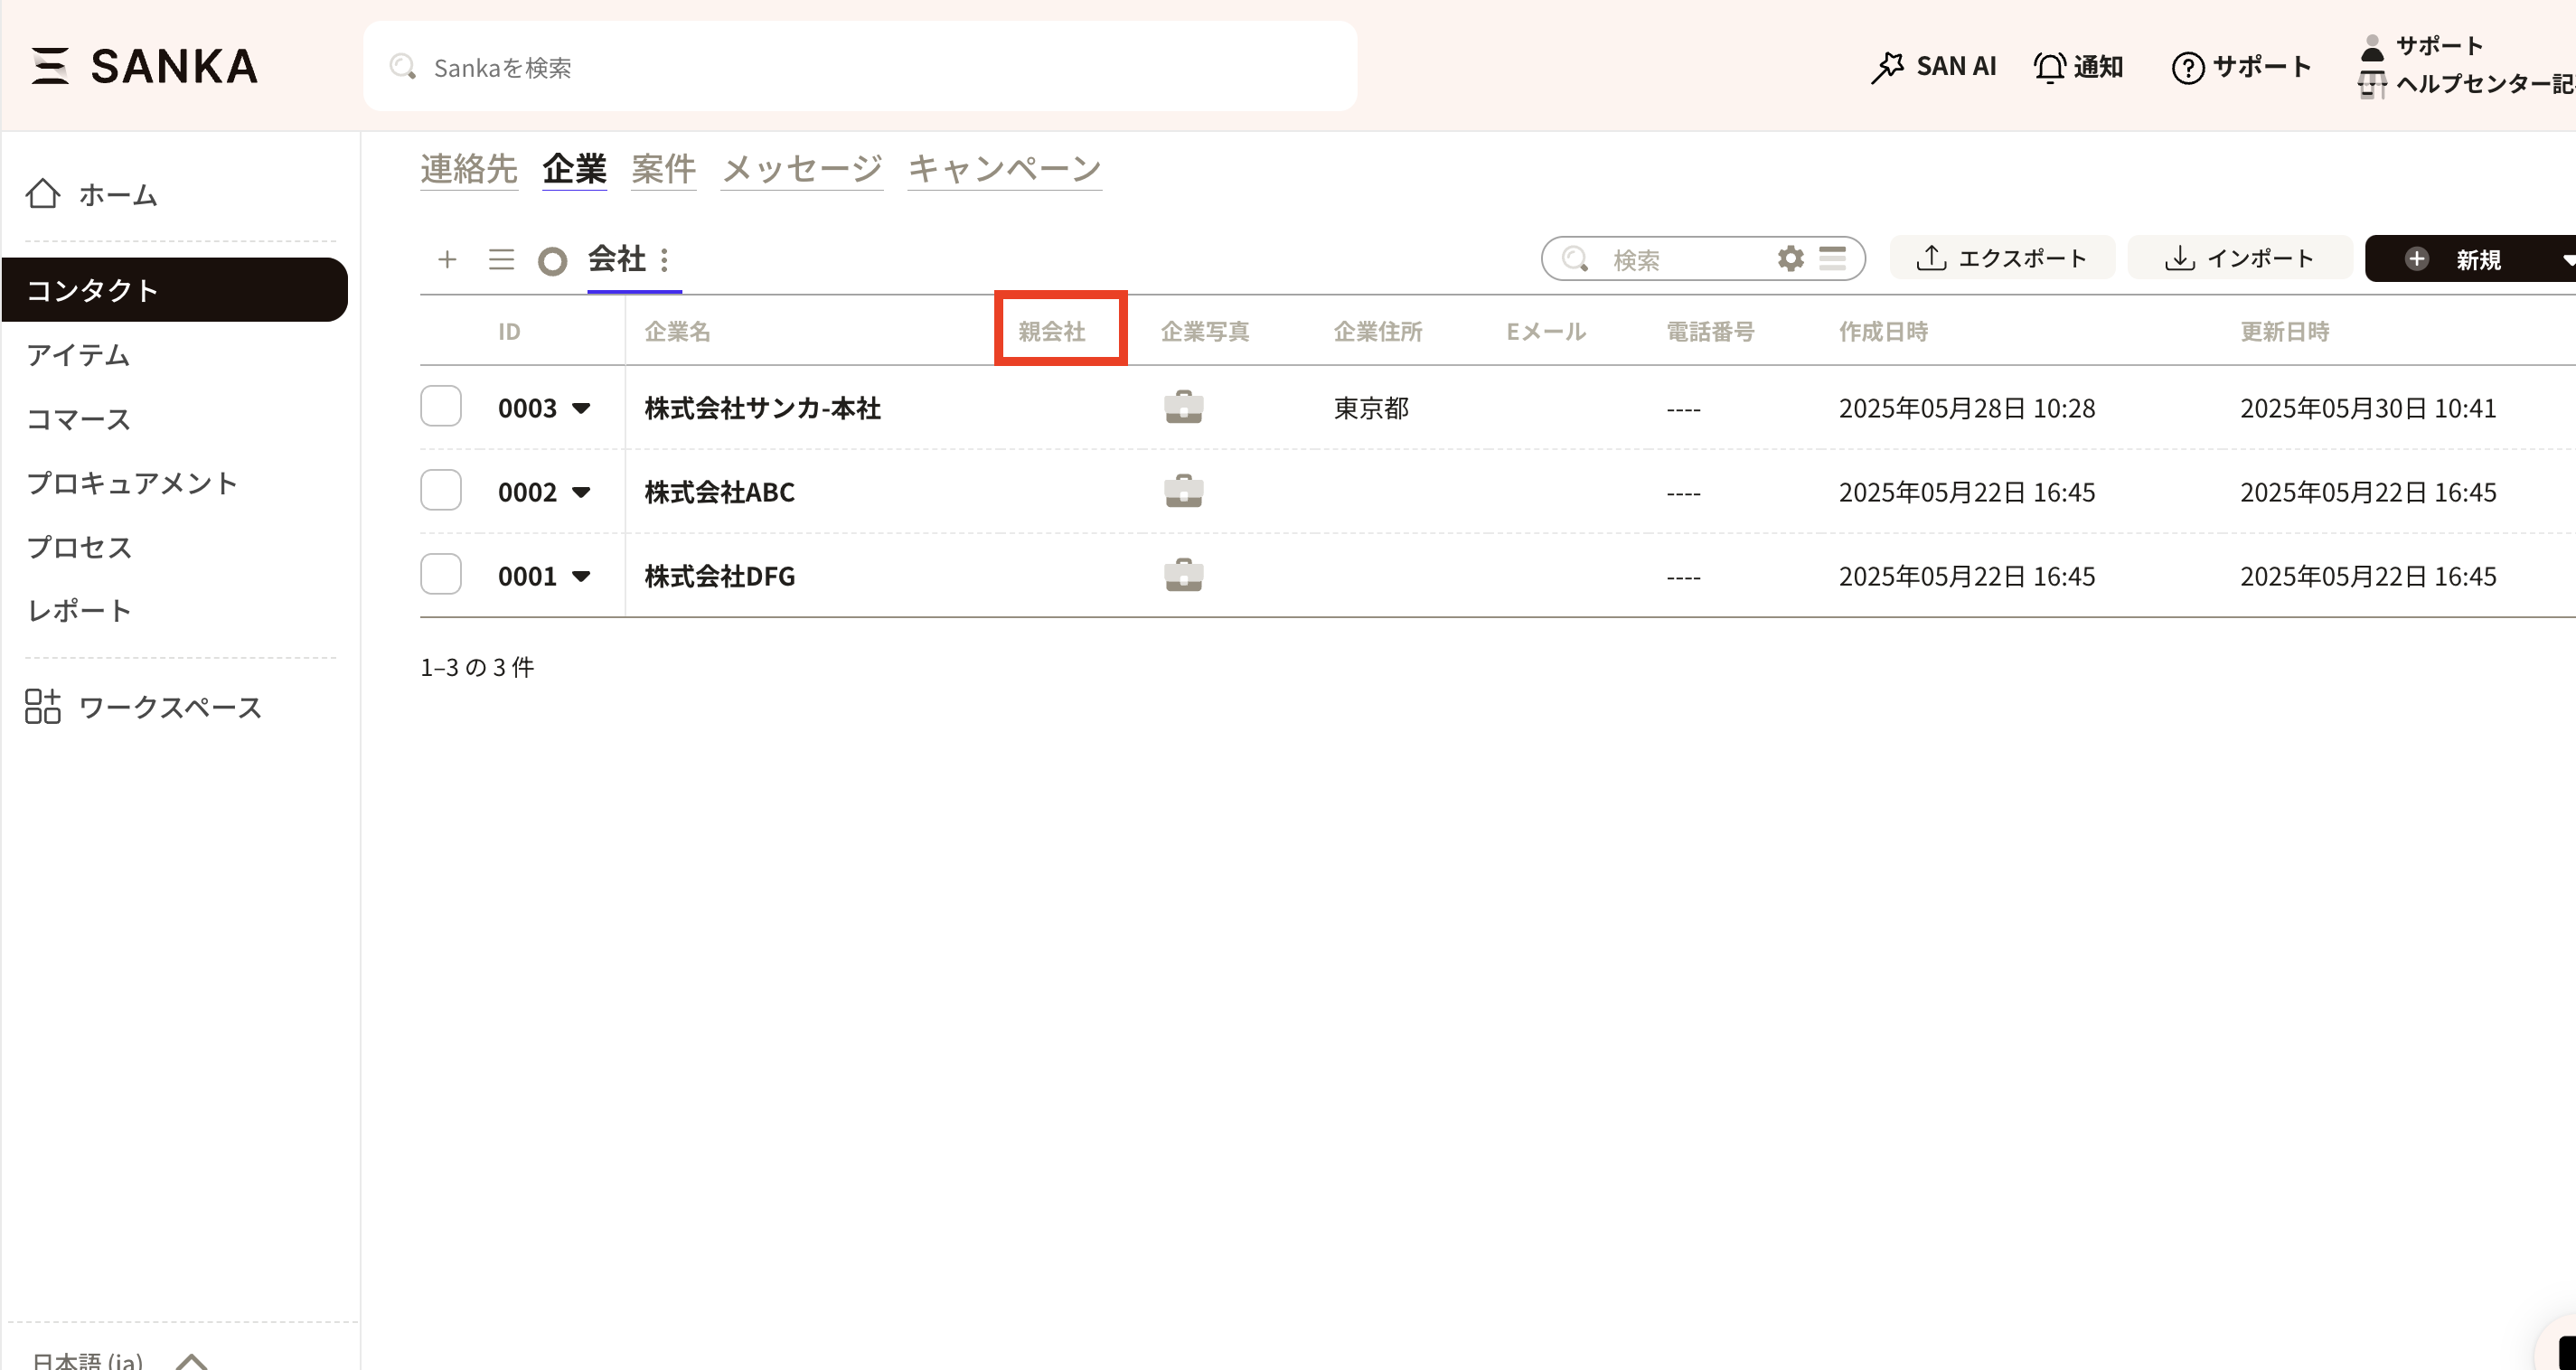2576x1370 pixels.
Task: Click the SANKA hamburger menu icon
Action: pos(50,66)
